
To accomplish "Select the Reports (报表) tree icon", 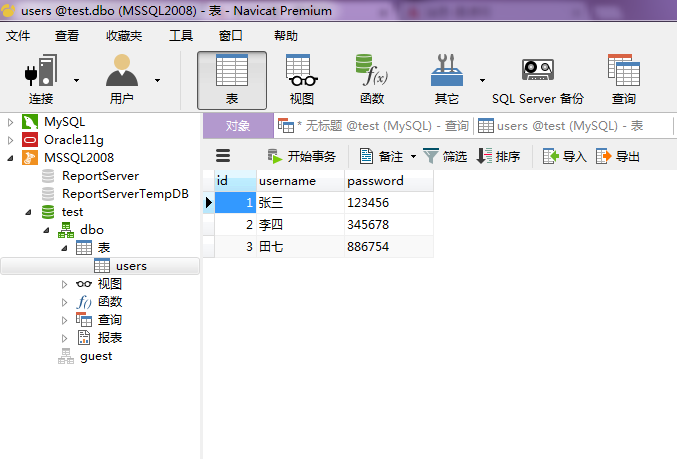I will (84, 338).
